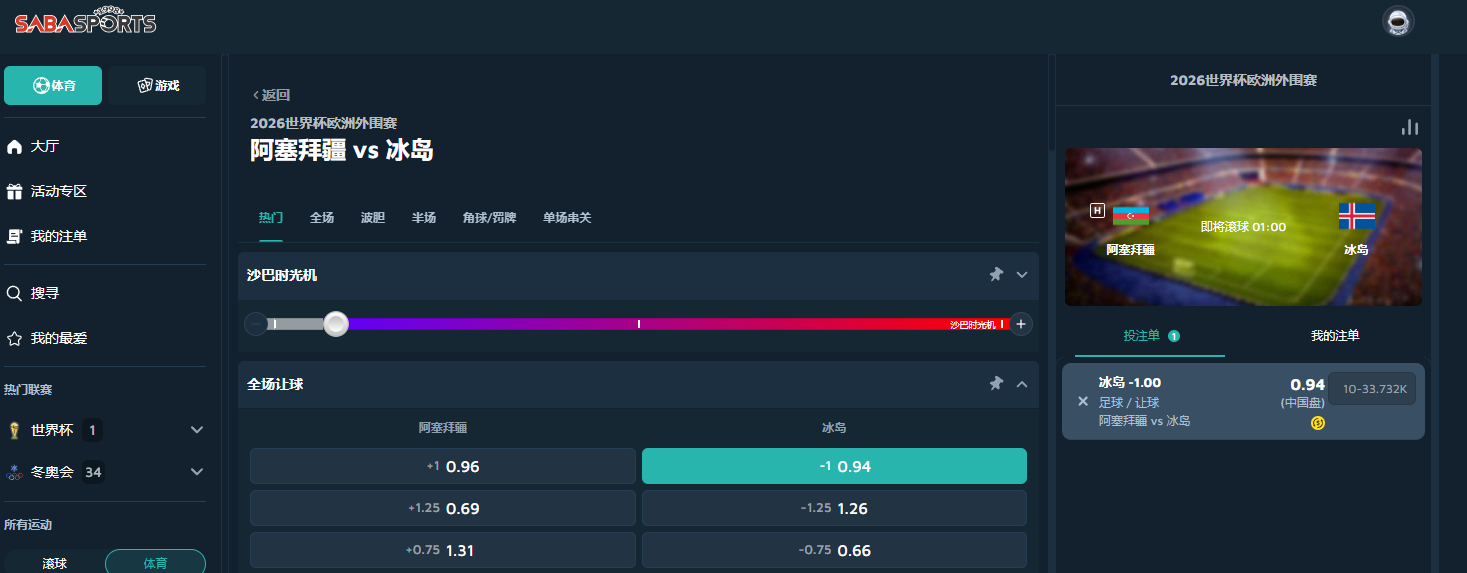Switch to the 波胆 tab

373,217
